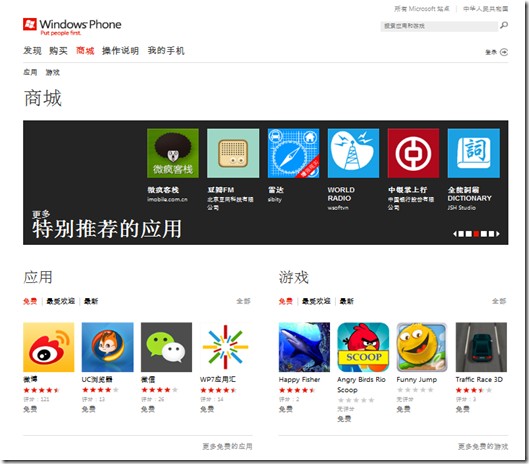529x464 pixels.
Task: Click the search magnifier icon
Action: (504, 25)
